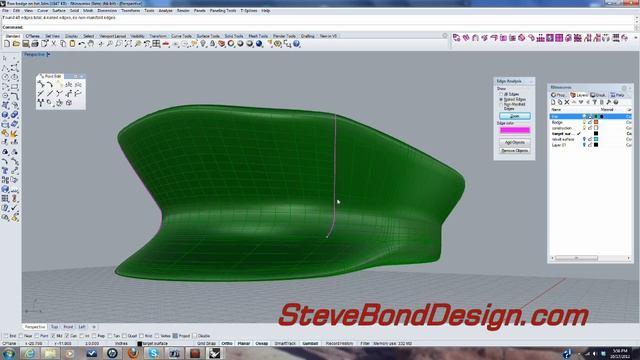Image resolution: width=640 pixels, height=360 pixels.
Task: Switch to the Curve Tools toolbar tab
Action: coord(181,36)
